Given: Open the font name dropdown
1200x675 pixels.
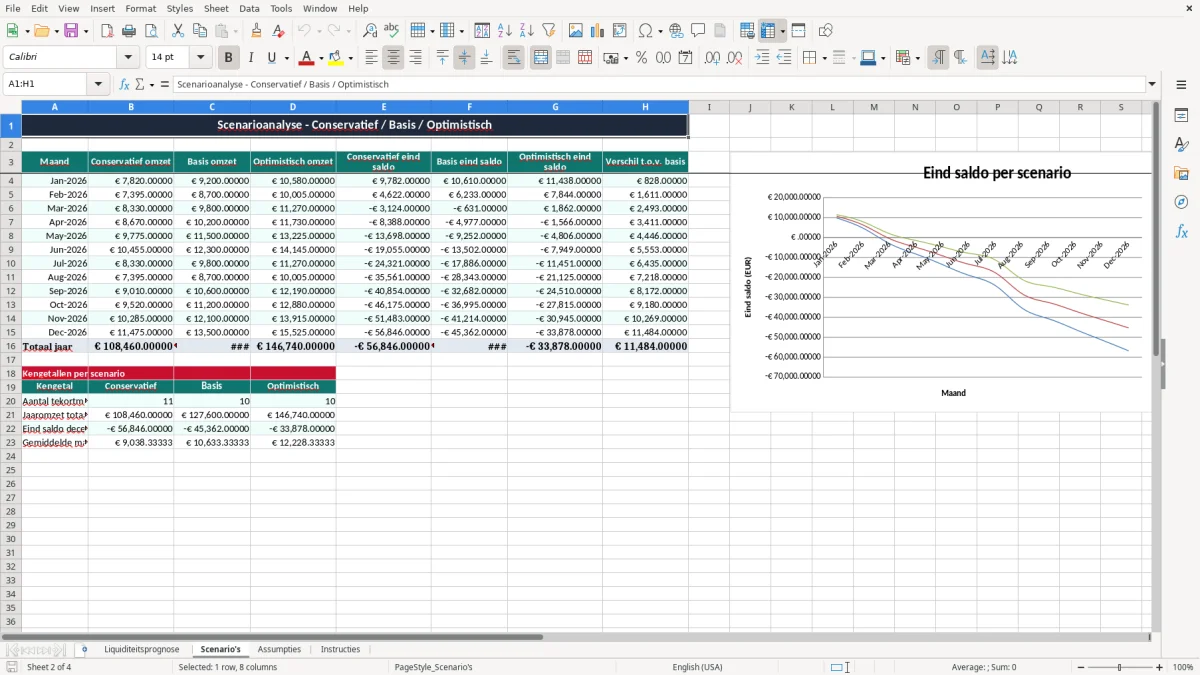Looking at the screenshot, I should click(x=128, y=58).
